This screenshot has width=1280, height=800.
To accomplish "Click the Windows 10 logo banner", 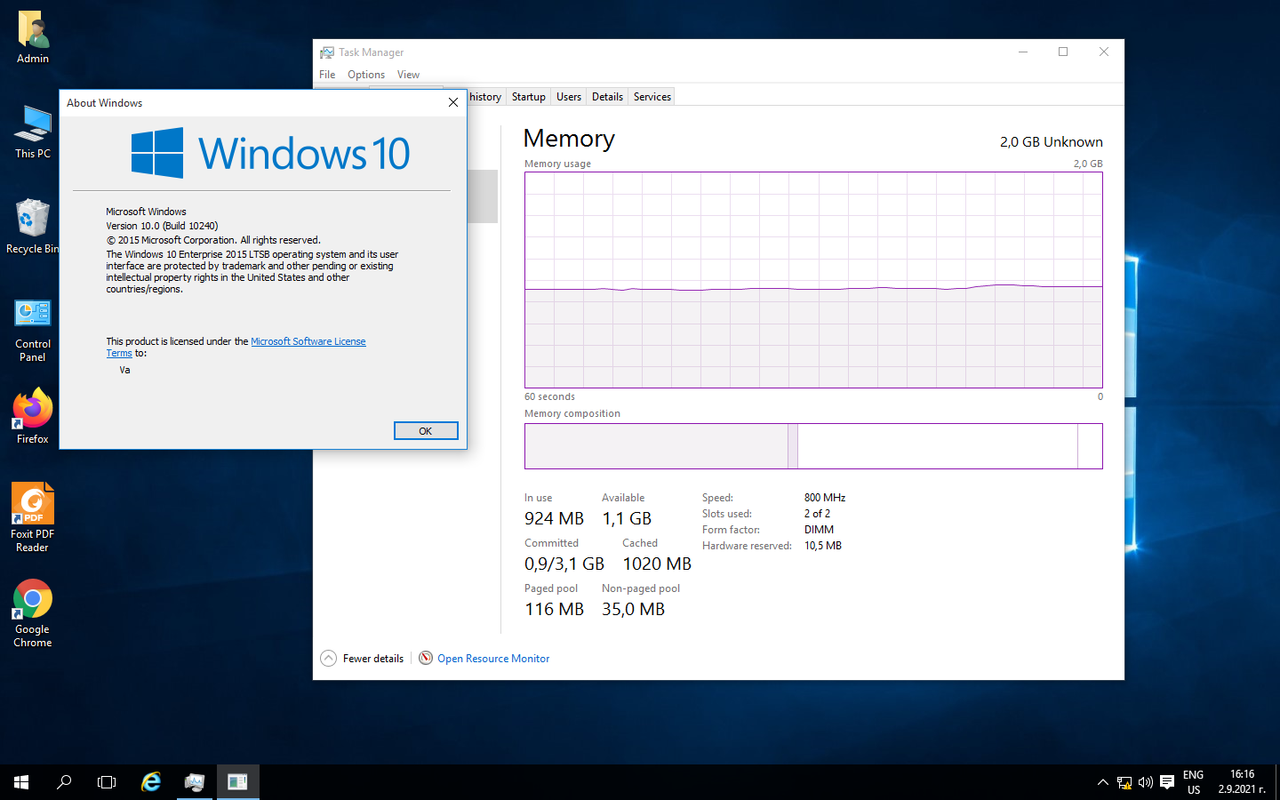I will pyautogui.click(x=270, y=153).
